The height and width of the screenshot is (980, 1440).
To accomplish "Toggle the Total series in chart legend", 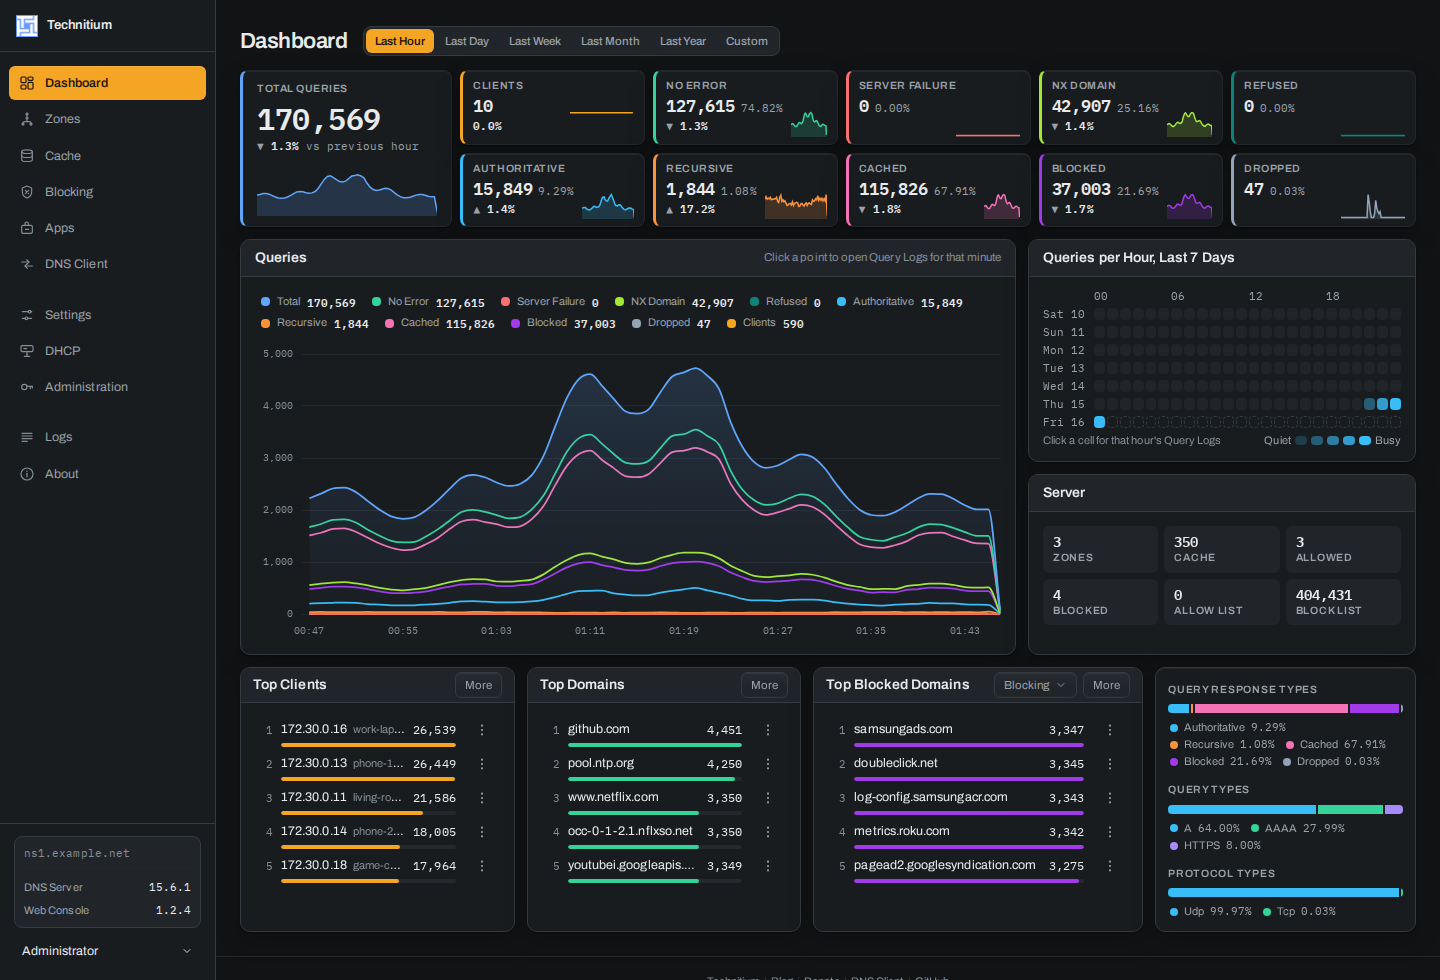I will point(308,302).
